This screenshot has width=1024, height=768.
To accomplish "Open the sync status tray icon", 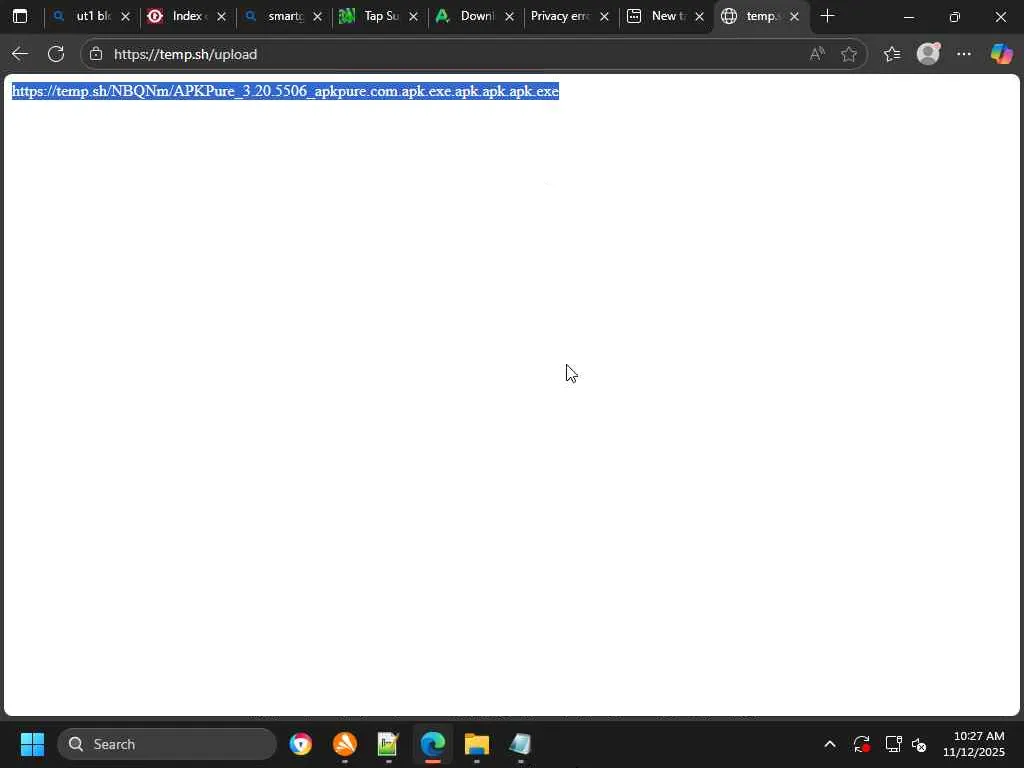I will coord(861,744).
